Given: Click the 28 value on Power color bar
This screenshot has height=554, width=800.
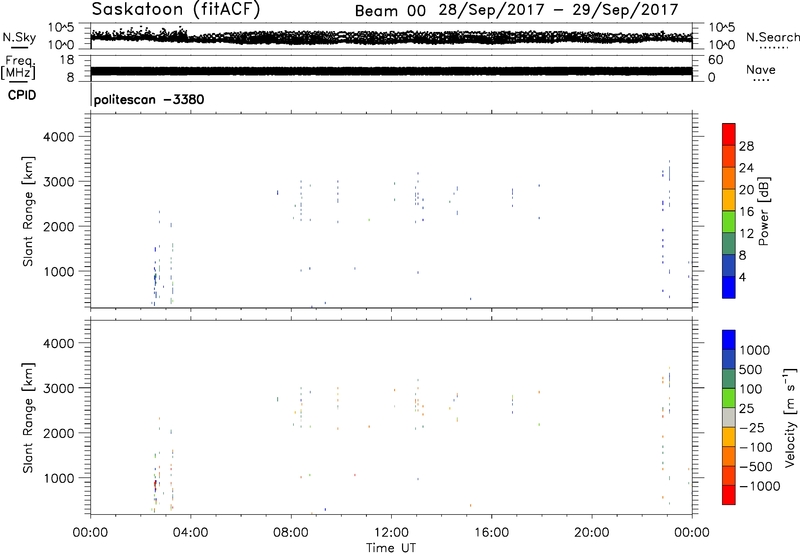Looking at the screenshot, I should pos(746,146).
